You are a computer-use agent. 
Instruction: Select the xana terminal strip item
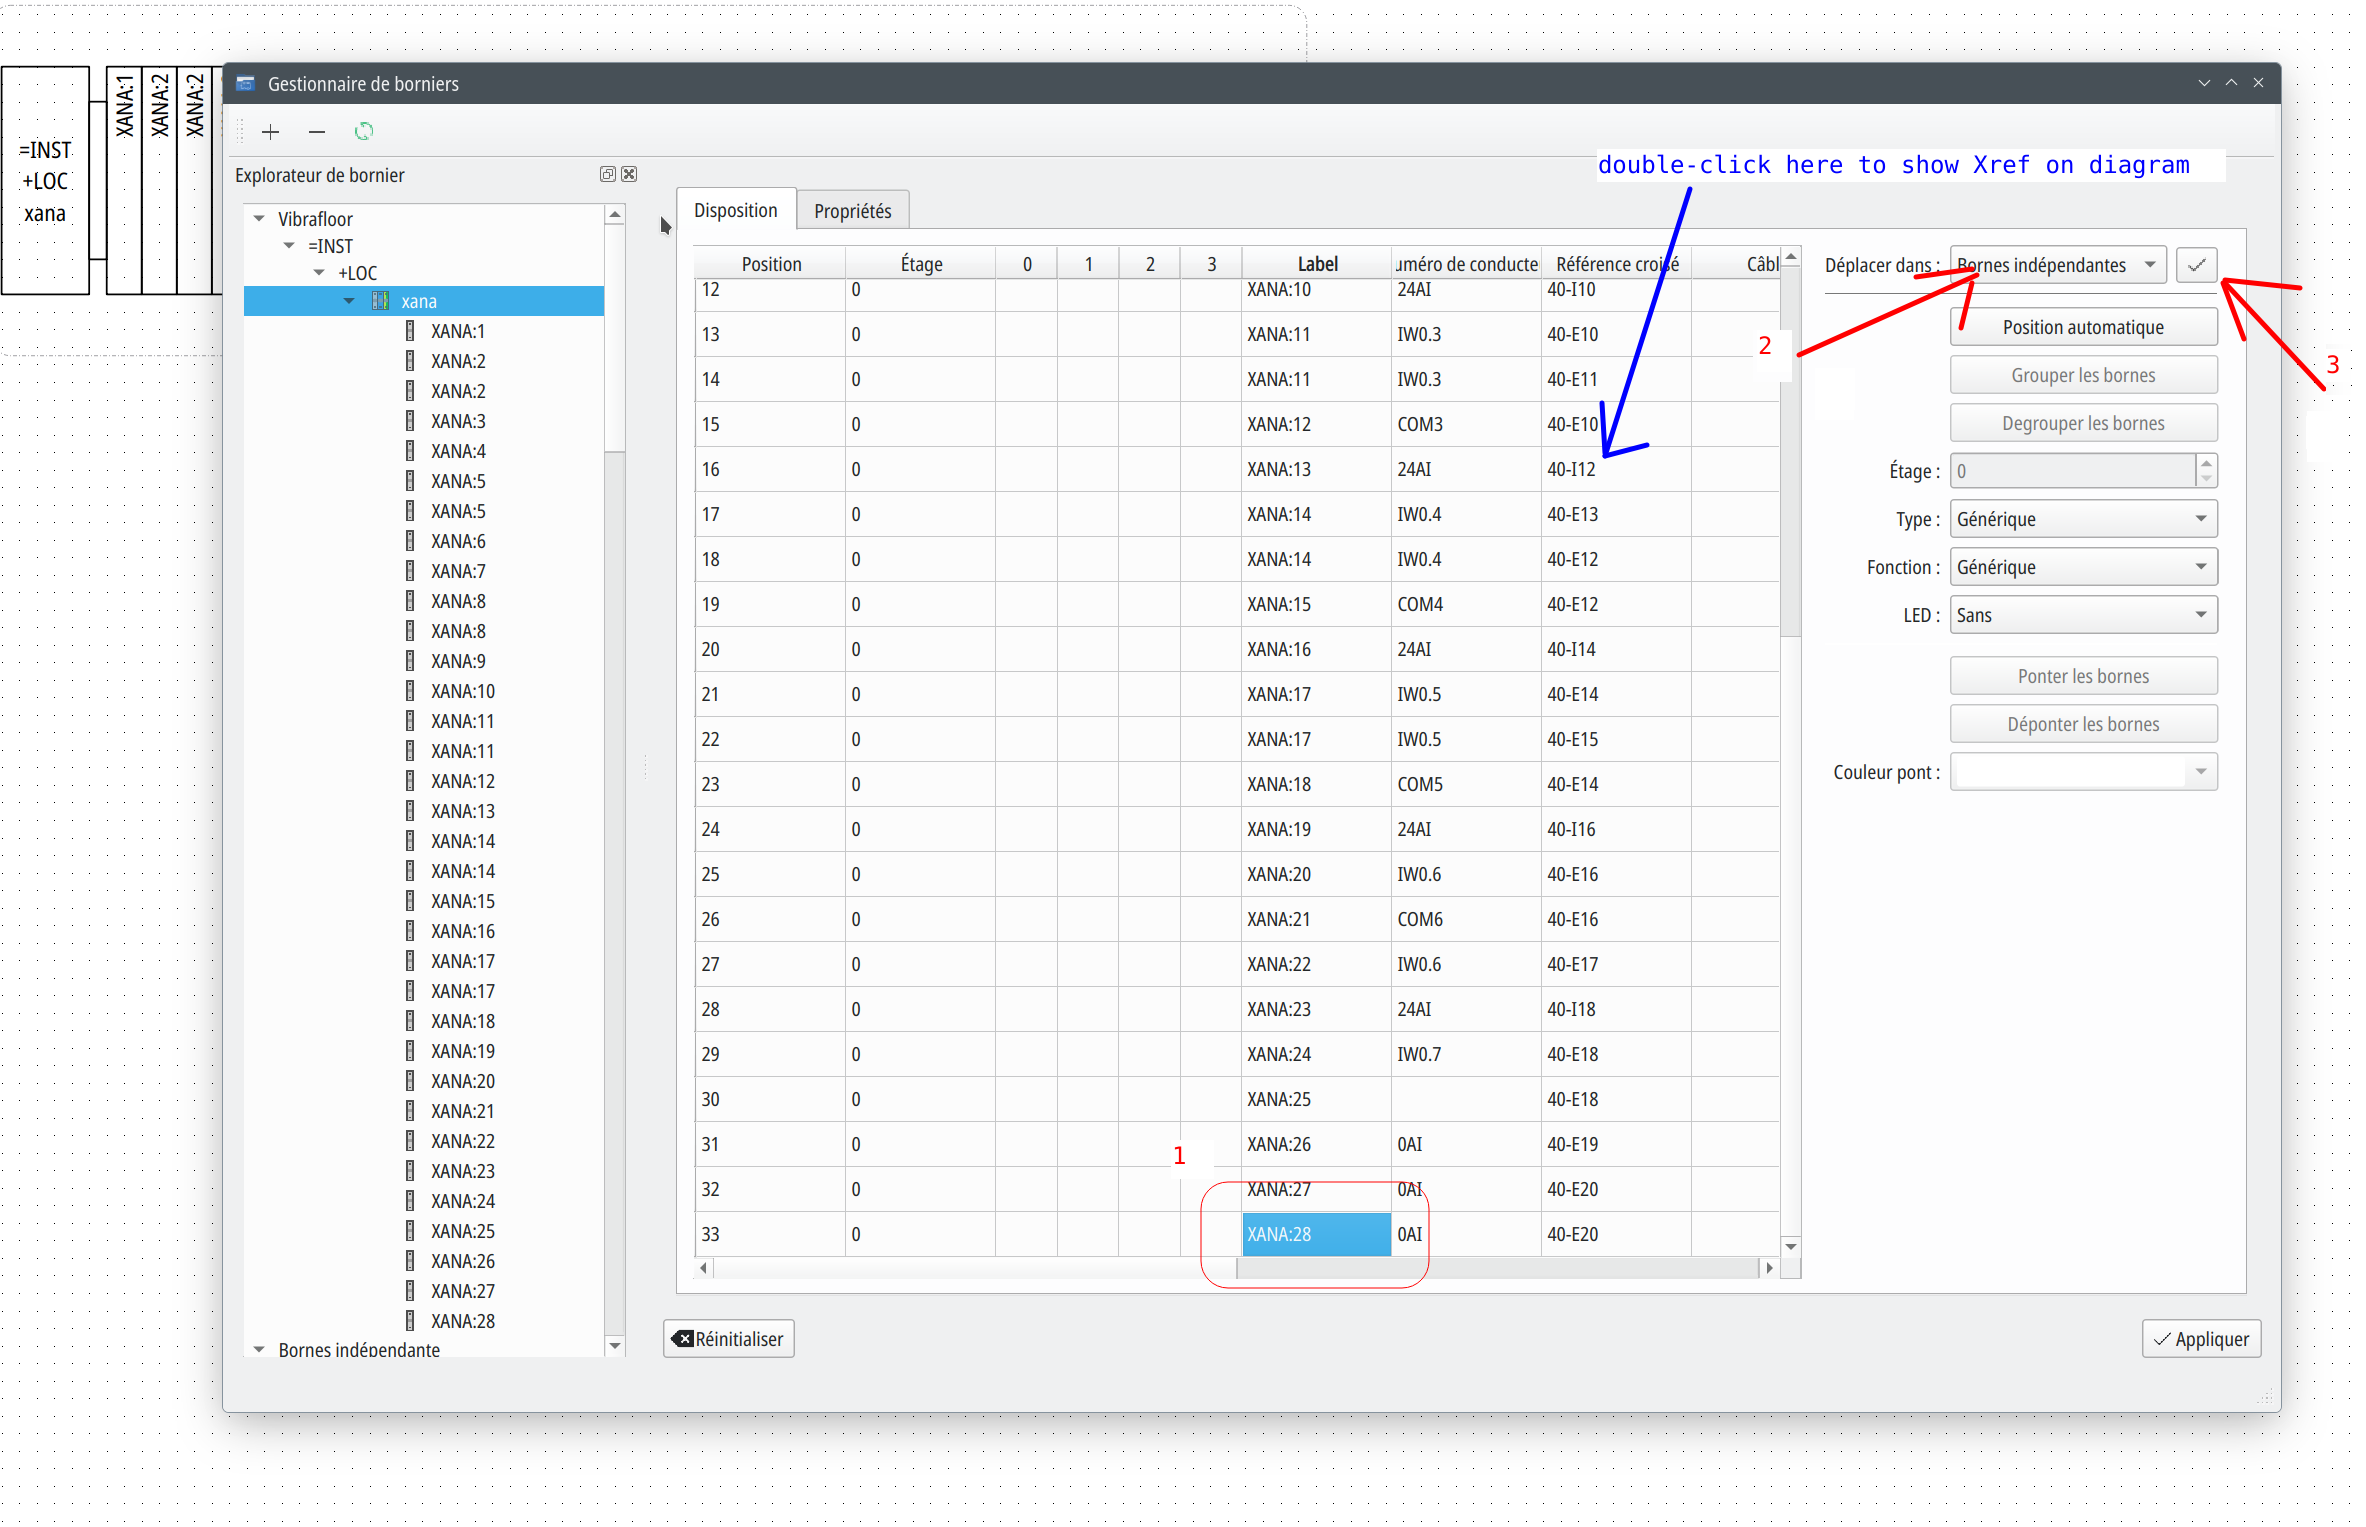tap(424, 301)
